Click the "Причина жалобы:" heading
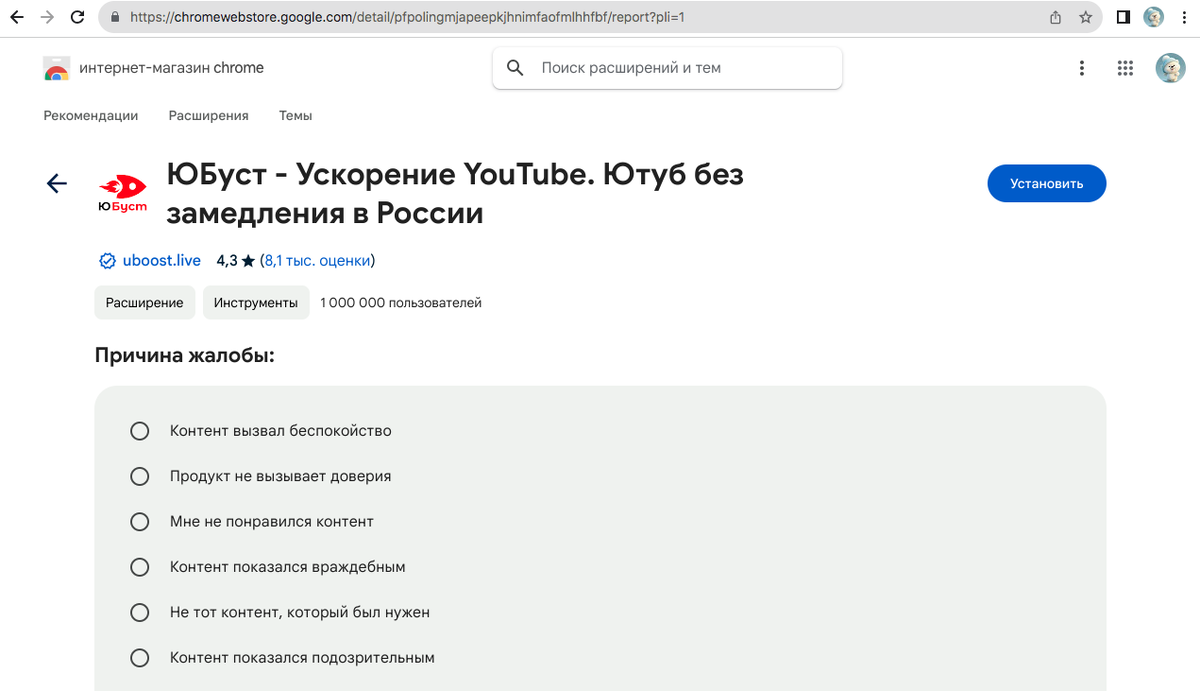 click(x=185, y=355)
